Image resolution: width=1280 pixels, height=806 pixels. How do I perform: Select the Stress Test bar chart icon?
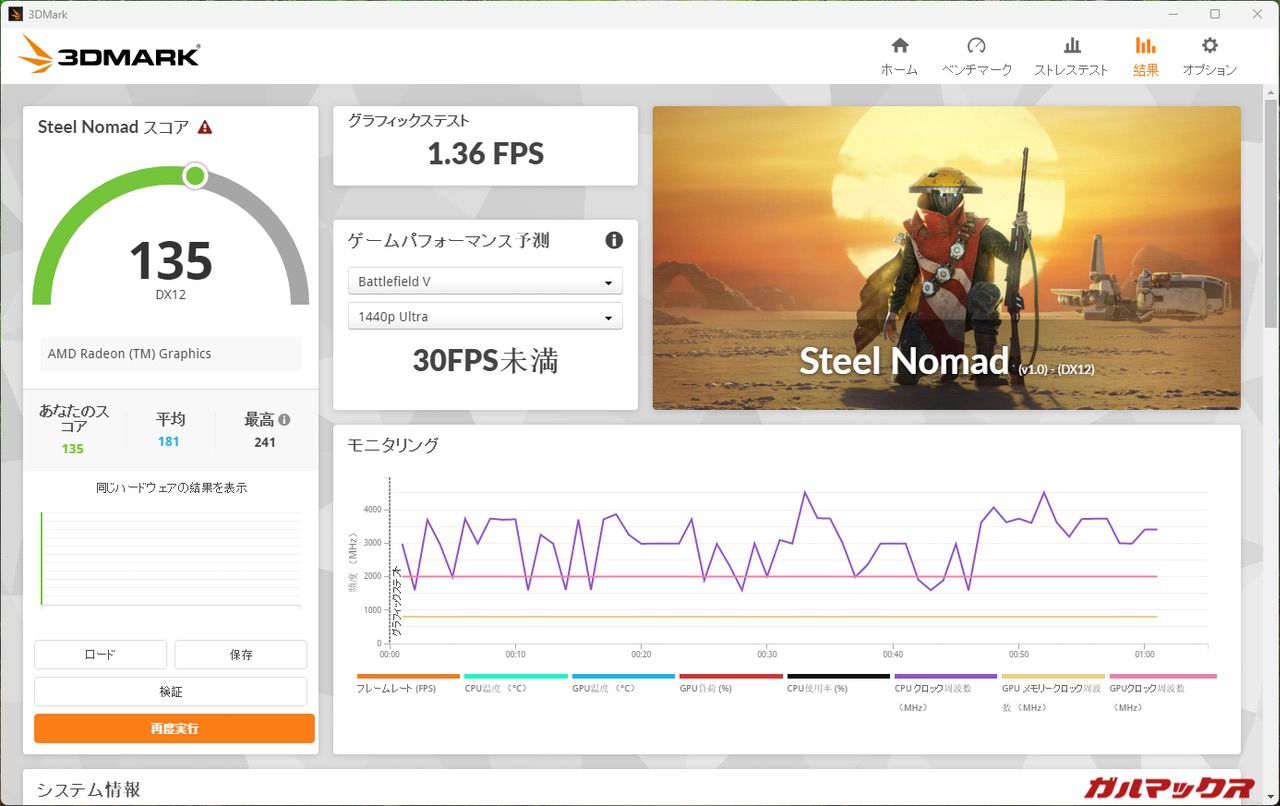1071,46
